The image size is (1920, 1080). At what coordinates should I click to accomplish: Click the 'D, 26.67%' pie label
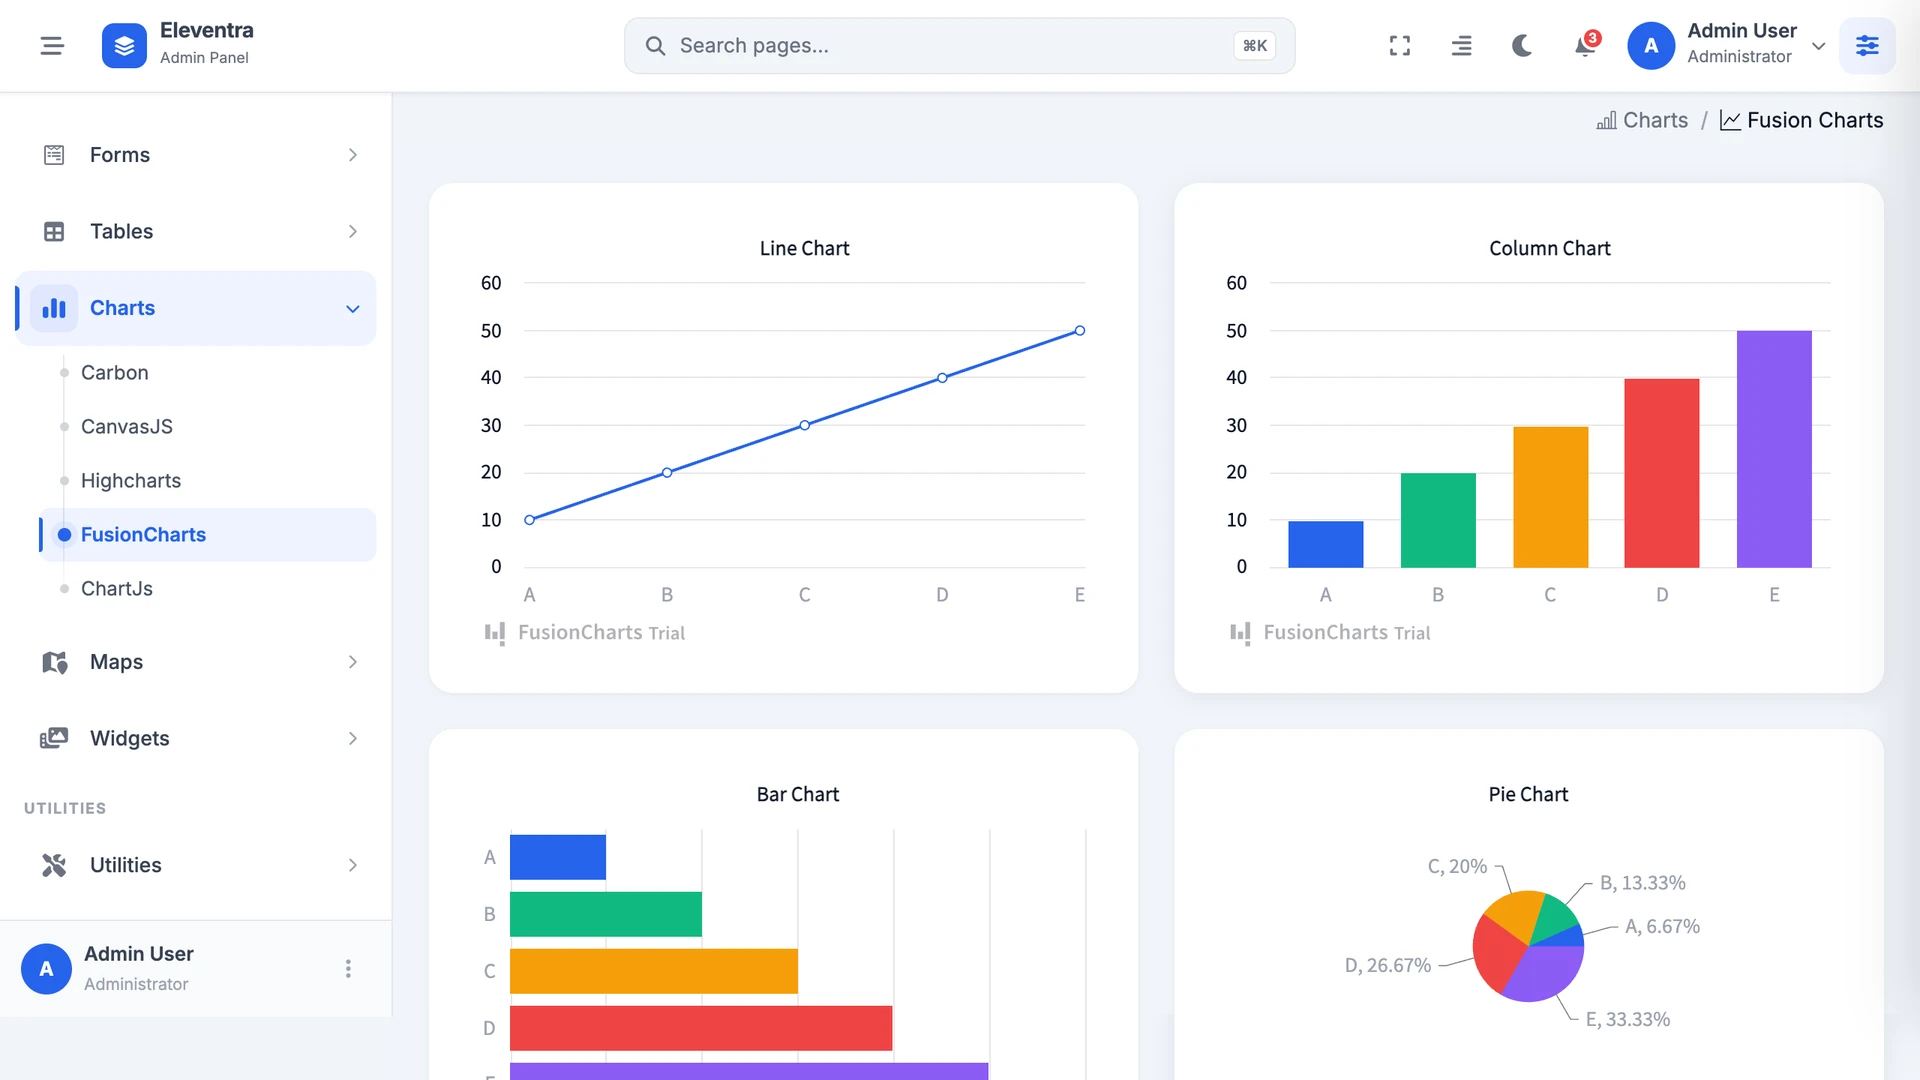pos(1387,965)
